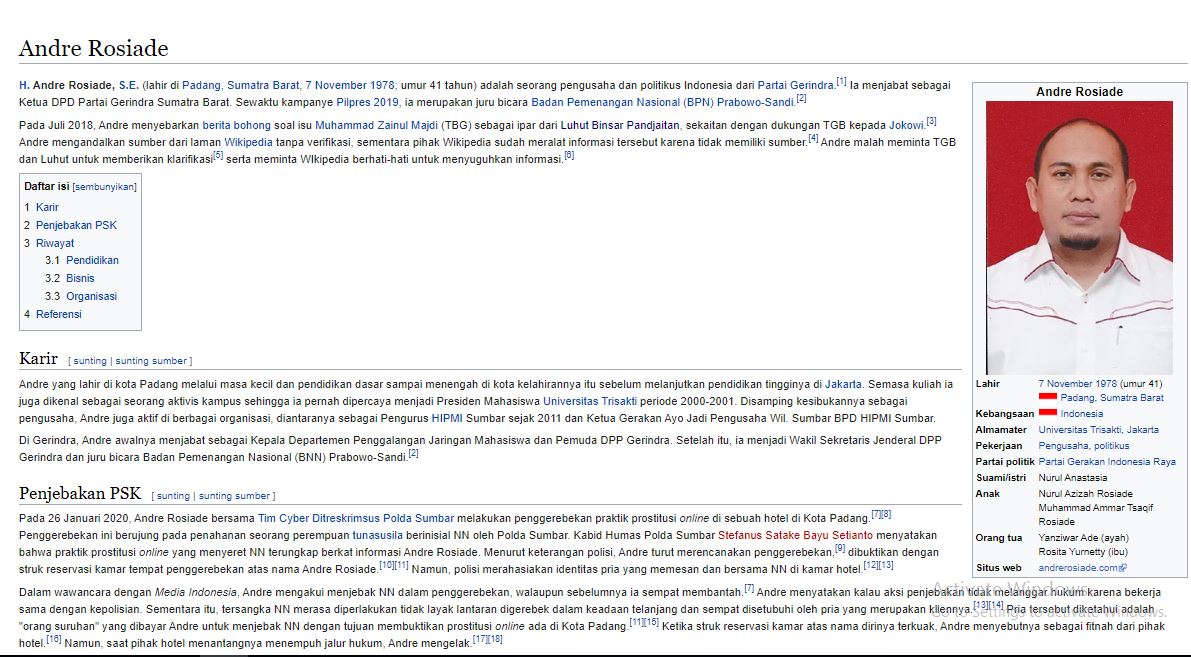The width and height of the screenshot is (1191, 657).
Task: Click the external link icon after andrerosiade.com
Action: 1123,568
